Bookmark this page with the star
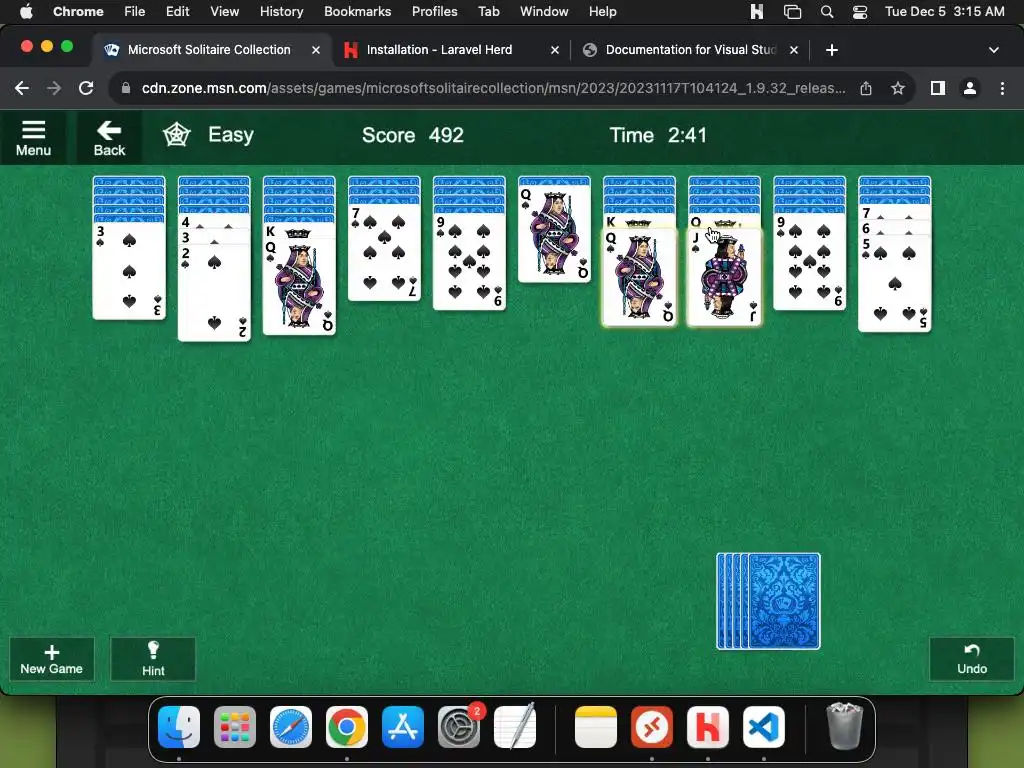The width and height of the screenshot is (1024, 768). [898, 88]
